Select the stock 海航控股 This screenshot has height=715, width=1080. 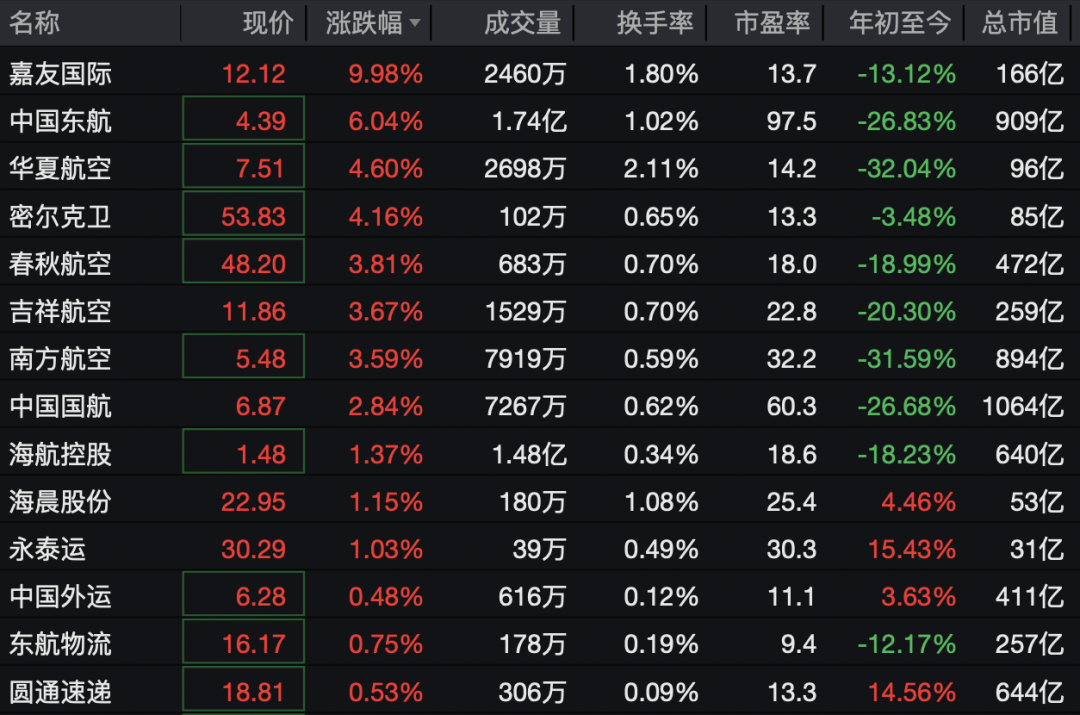pyautogui.click(x=61, y=454)
